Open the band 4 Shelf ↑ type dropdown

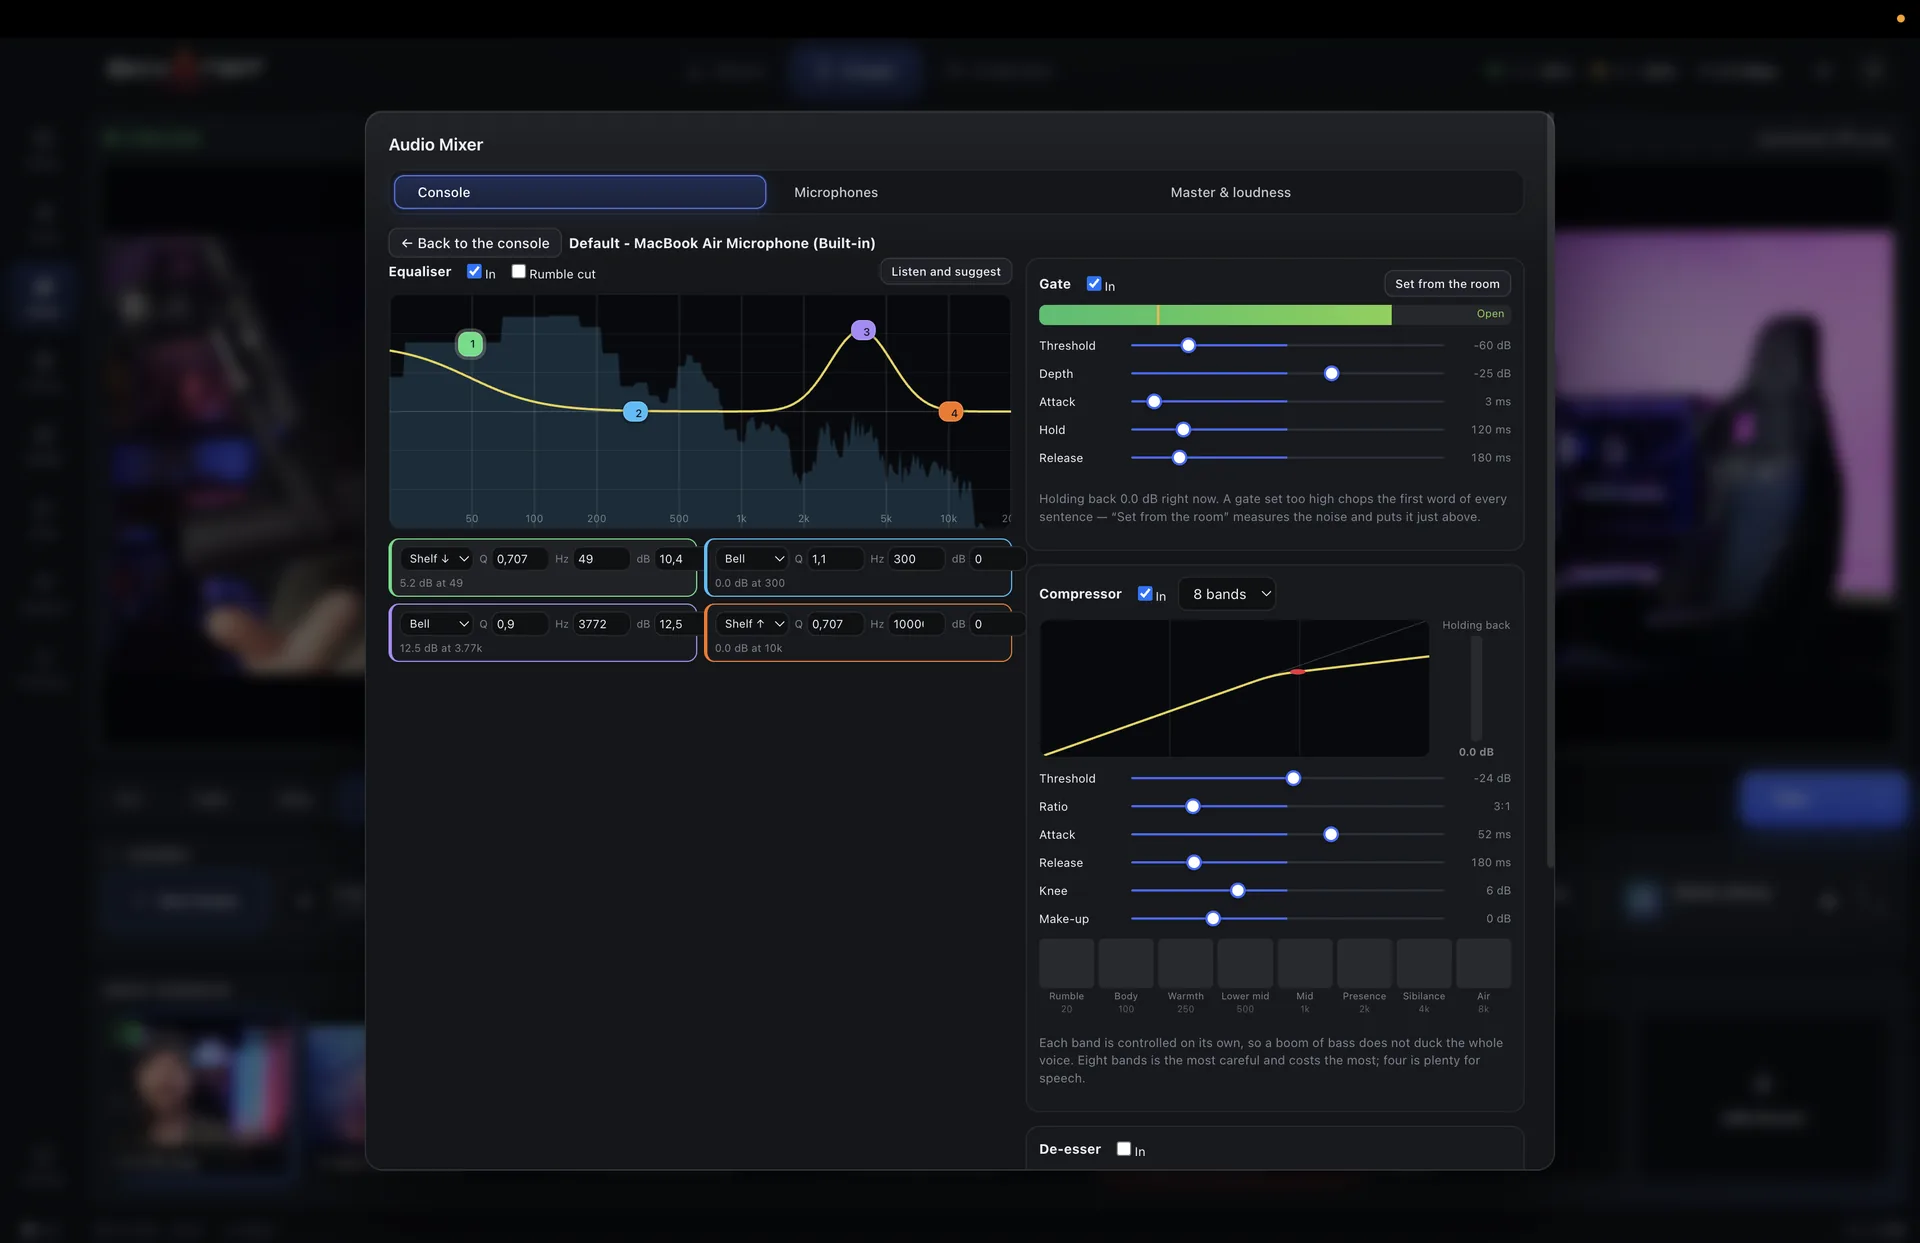click(x=753, y=624)
